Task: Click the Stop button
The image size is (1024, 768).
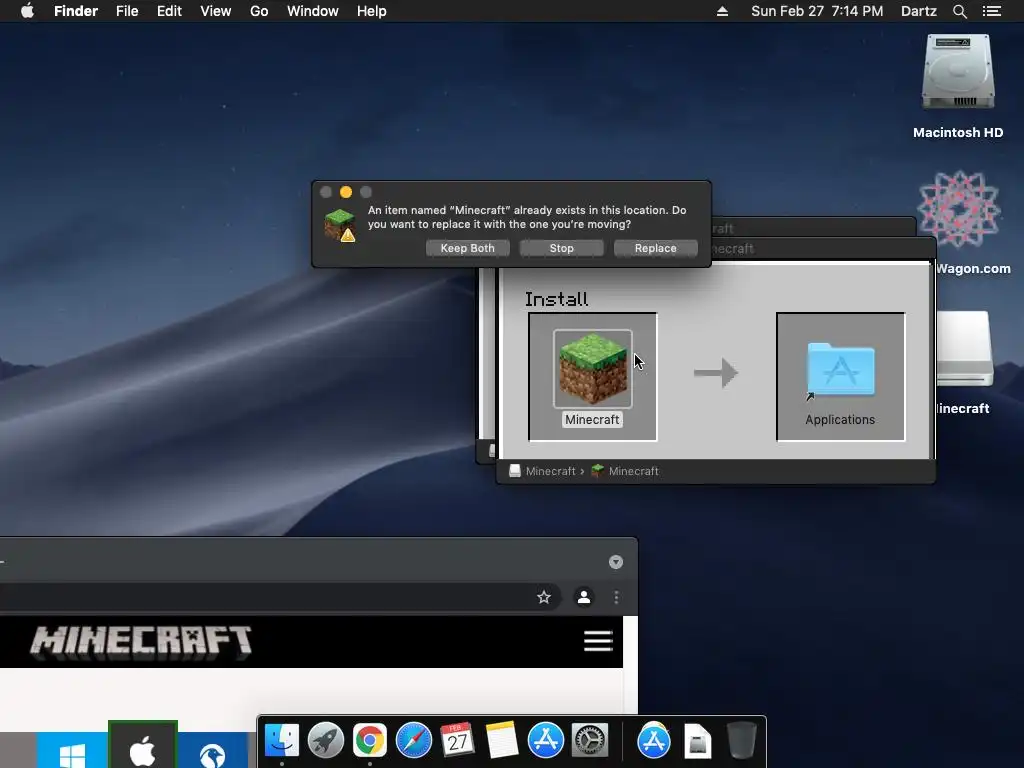Action: coord(562,248)
